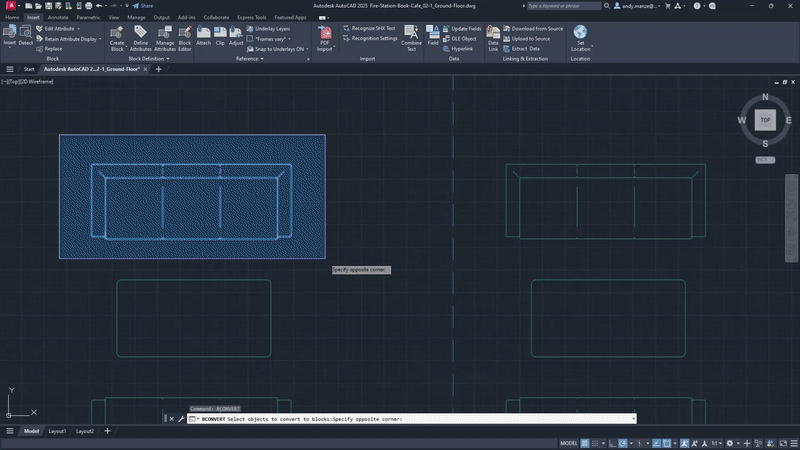The height and width of the screenshot is (450, 800).
Task: Expand Block Definition panel
Action: click(x=149, y=59)
